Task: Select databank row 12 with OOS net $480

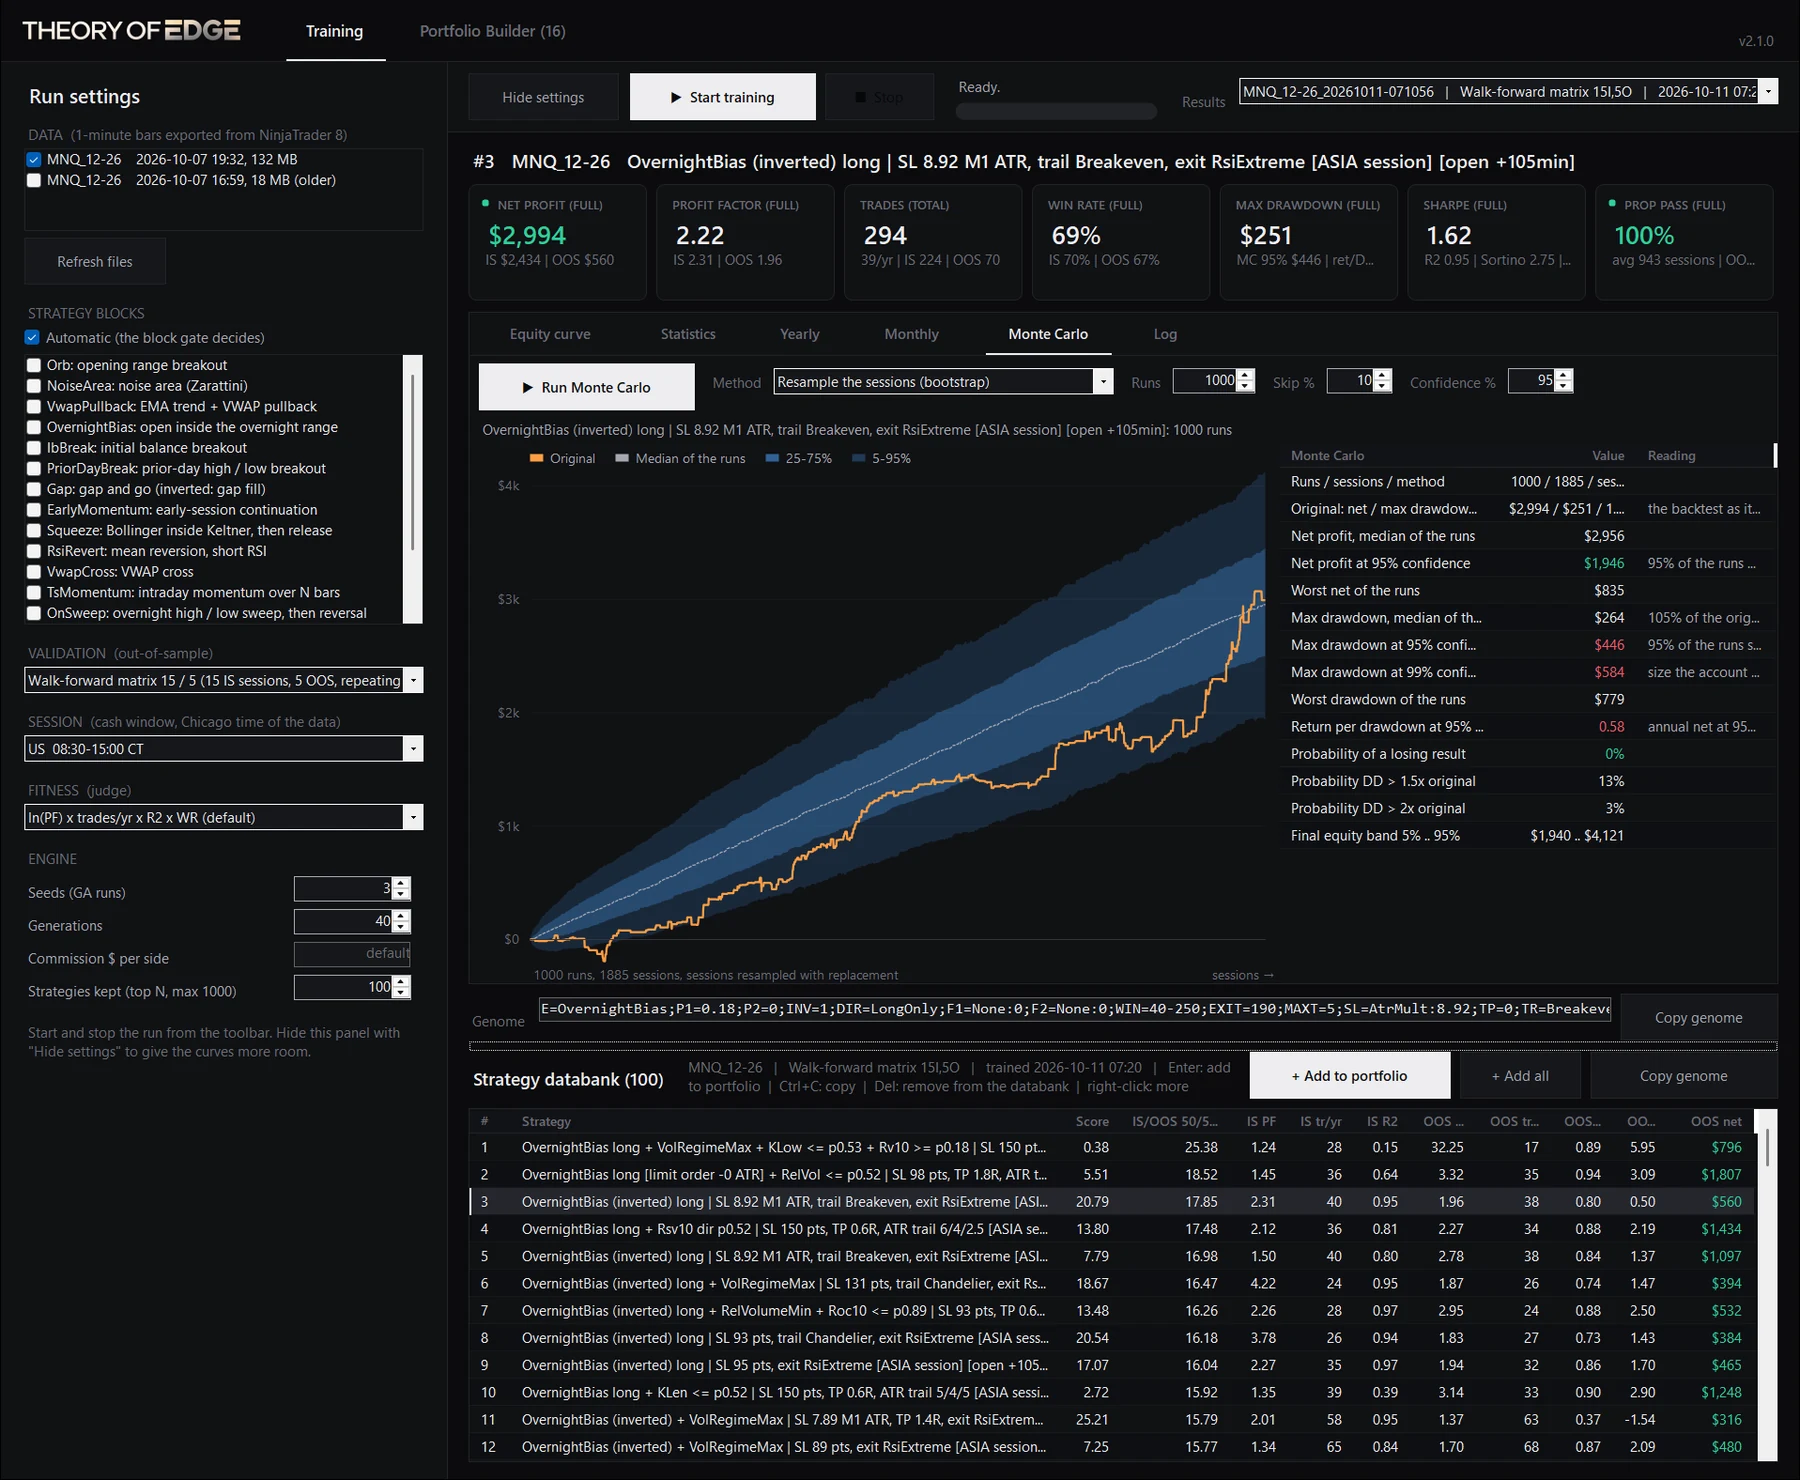Action: click(x=1111, y=1447)
